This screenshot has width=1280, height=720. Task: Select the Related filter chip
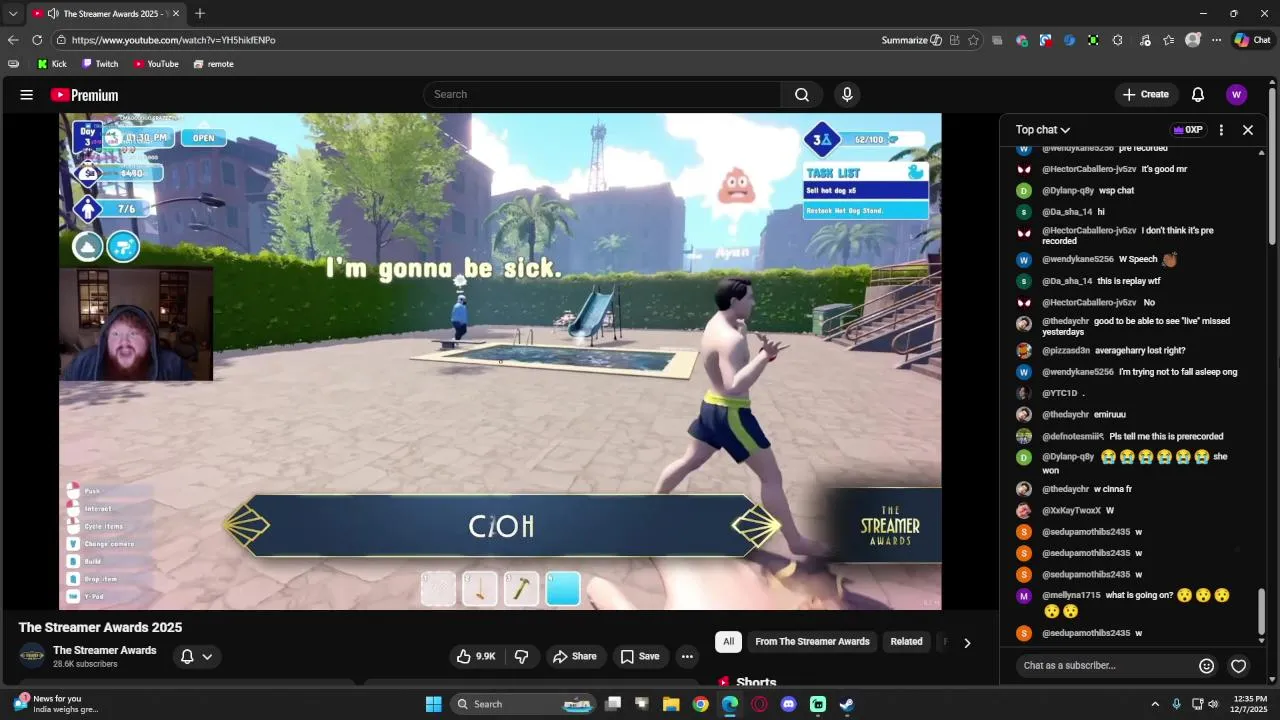pyautogui.click(x=906, y=642)
